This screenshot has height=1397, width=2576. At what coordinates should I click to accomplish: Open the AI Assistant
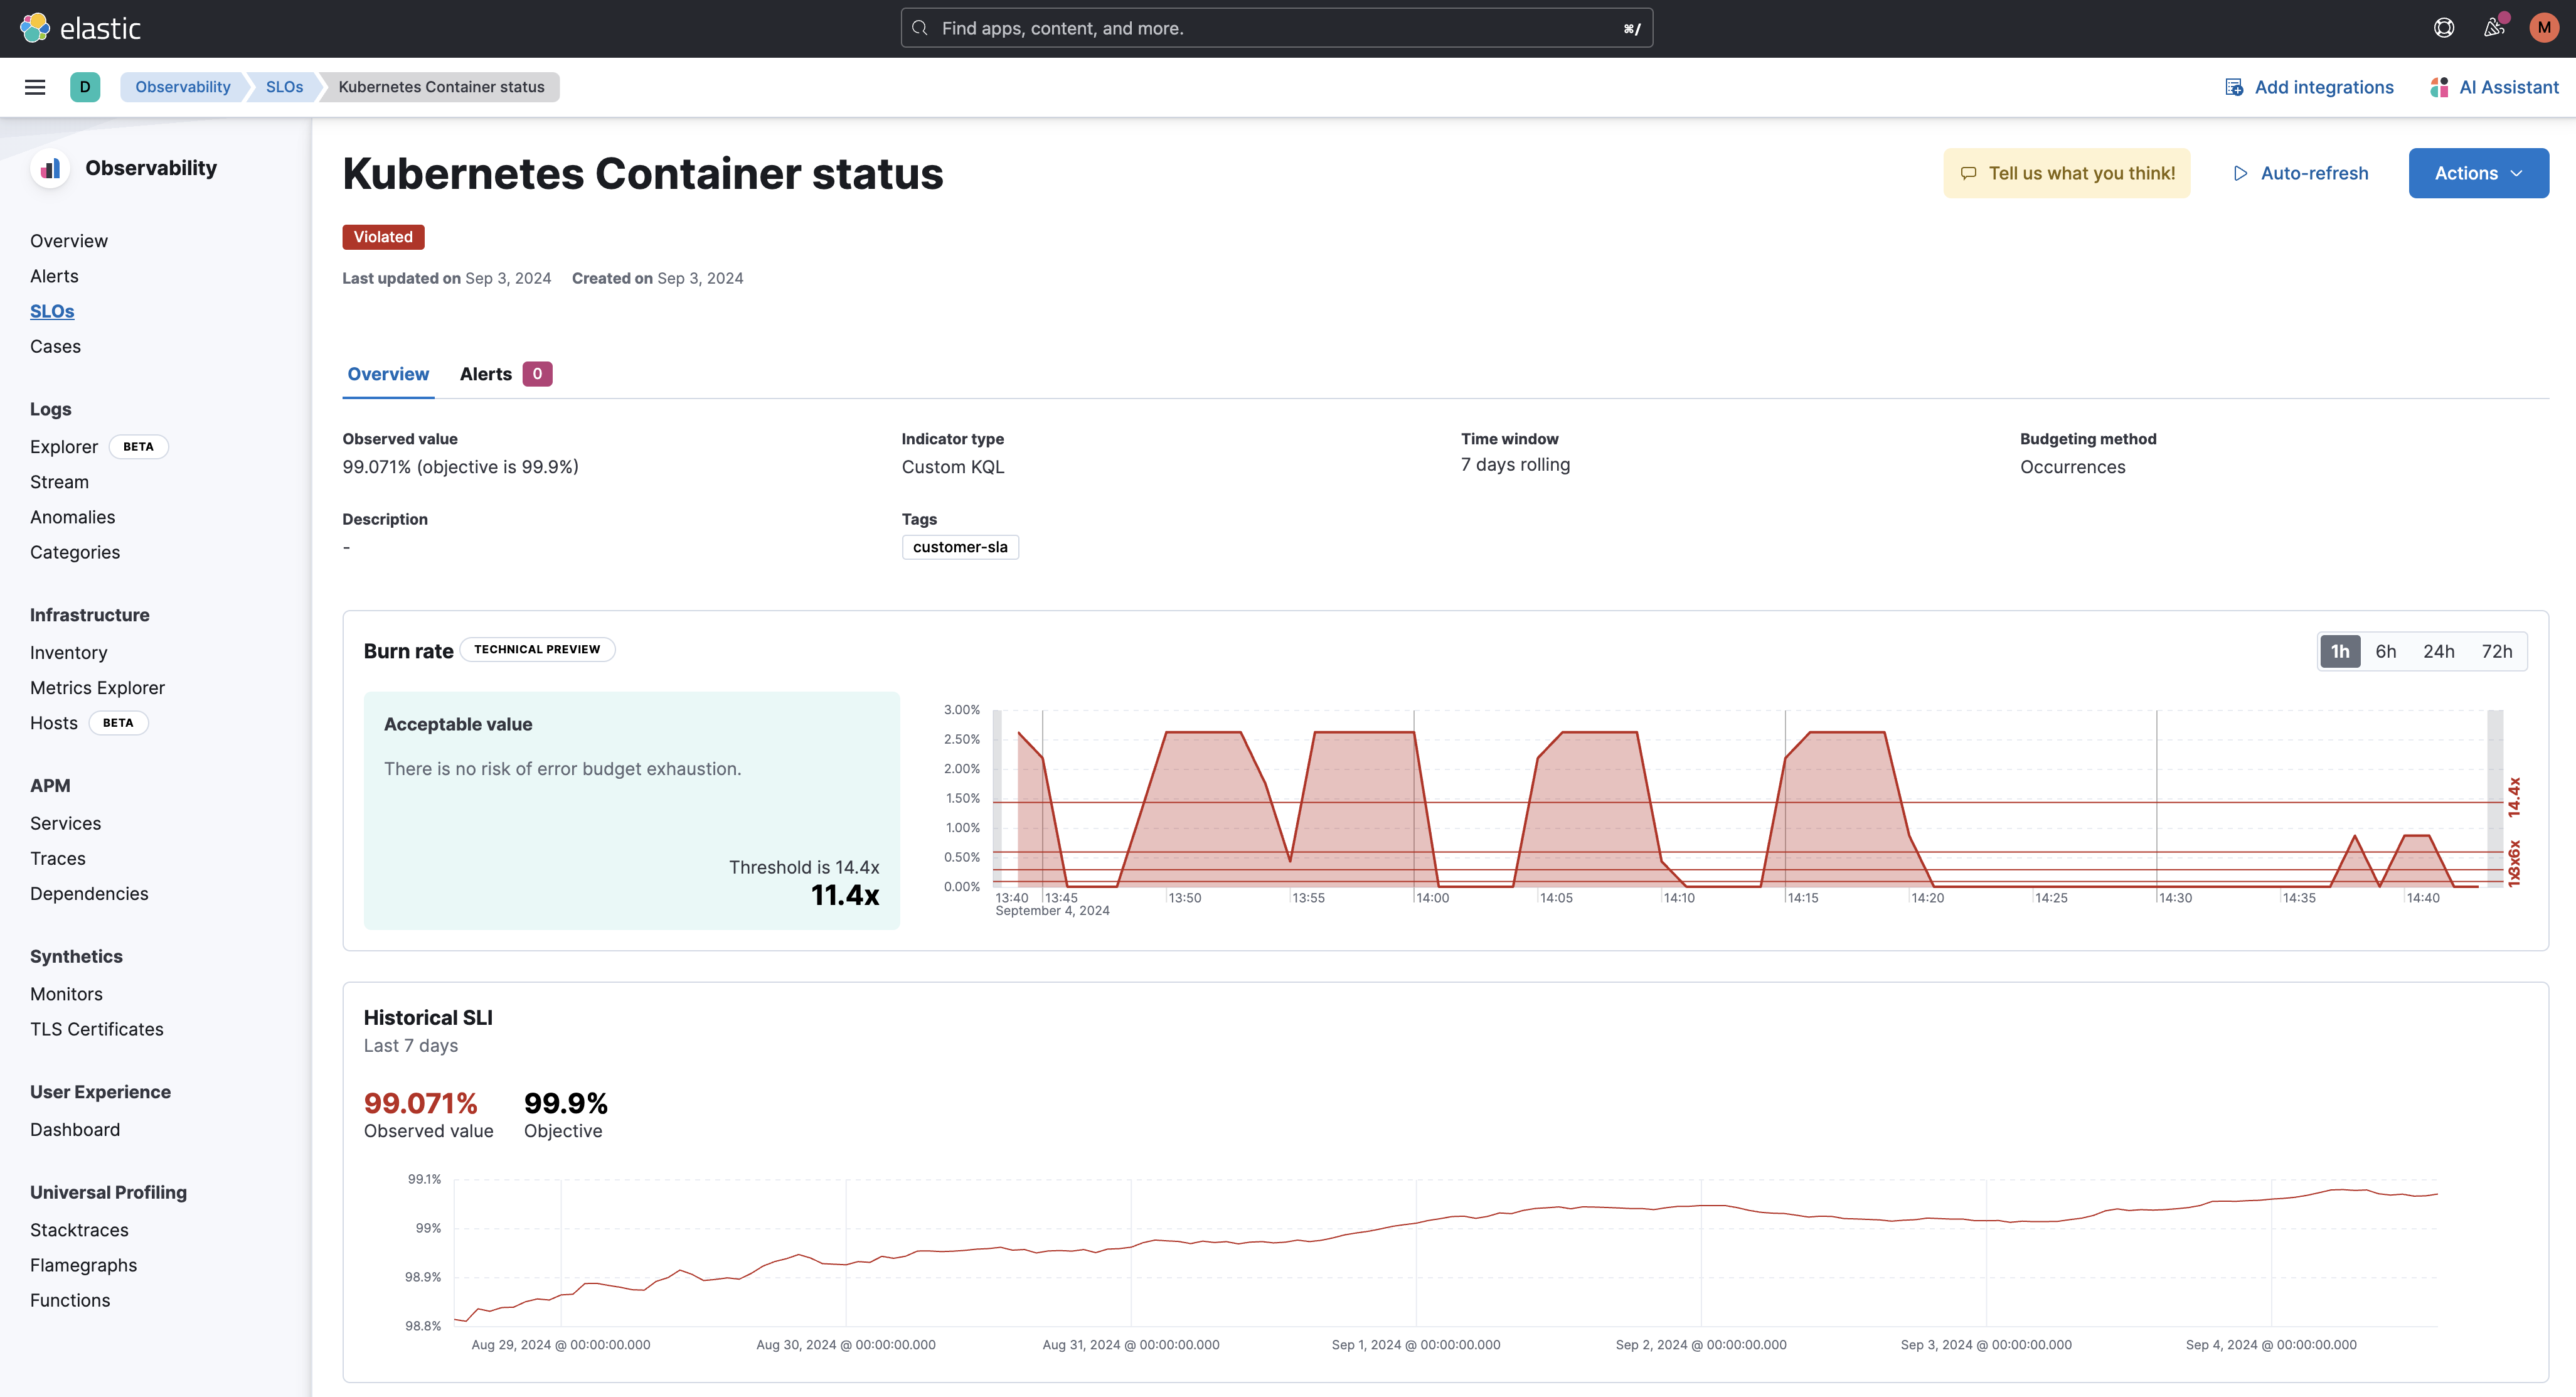[x=2494, y=87]
